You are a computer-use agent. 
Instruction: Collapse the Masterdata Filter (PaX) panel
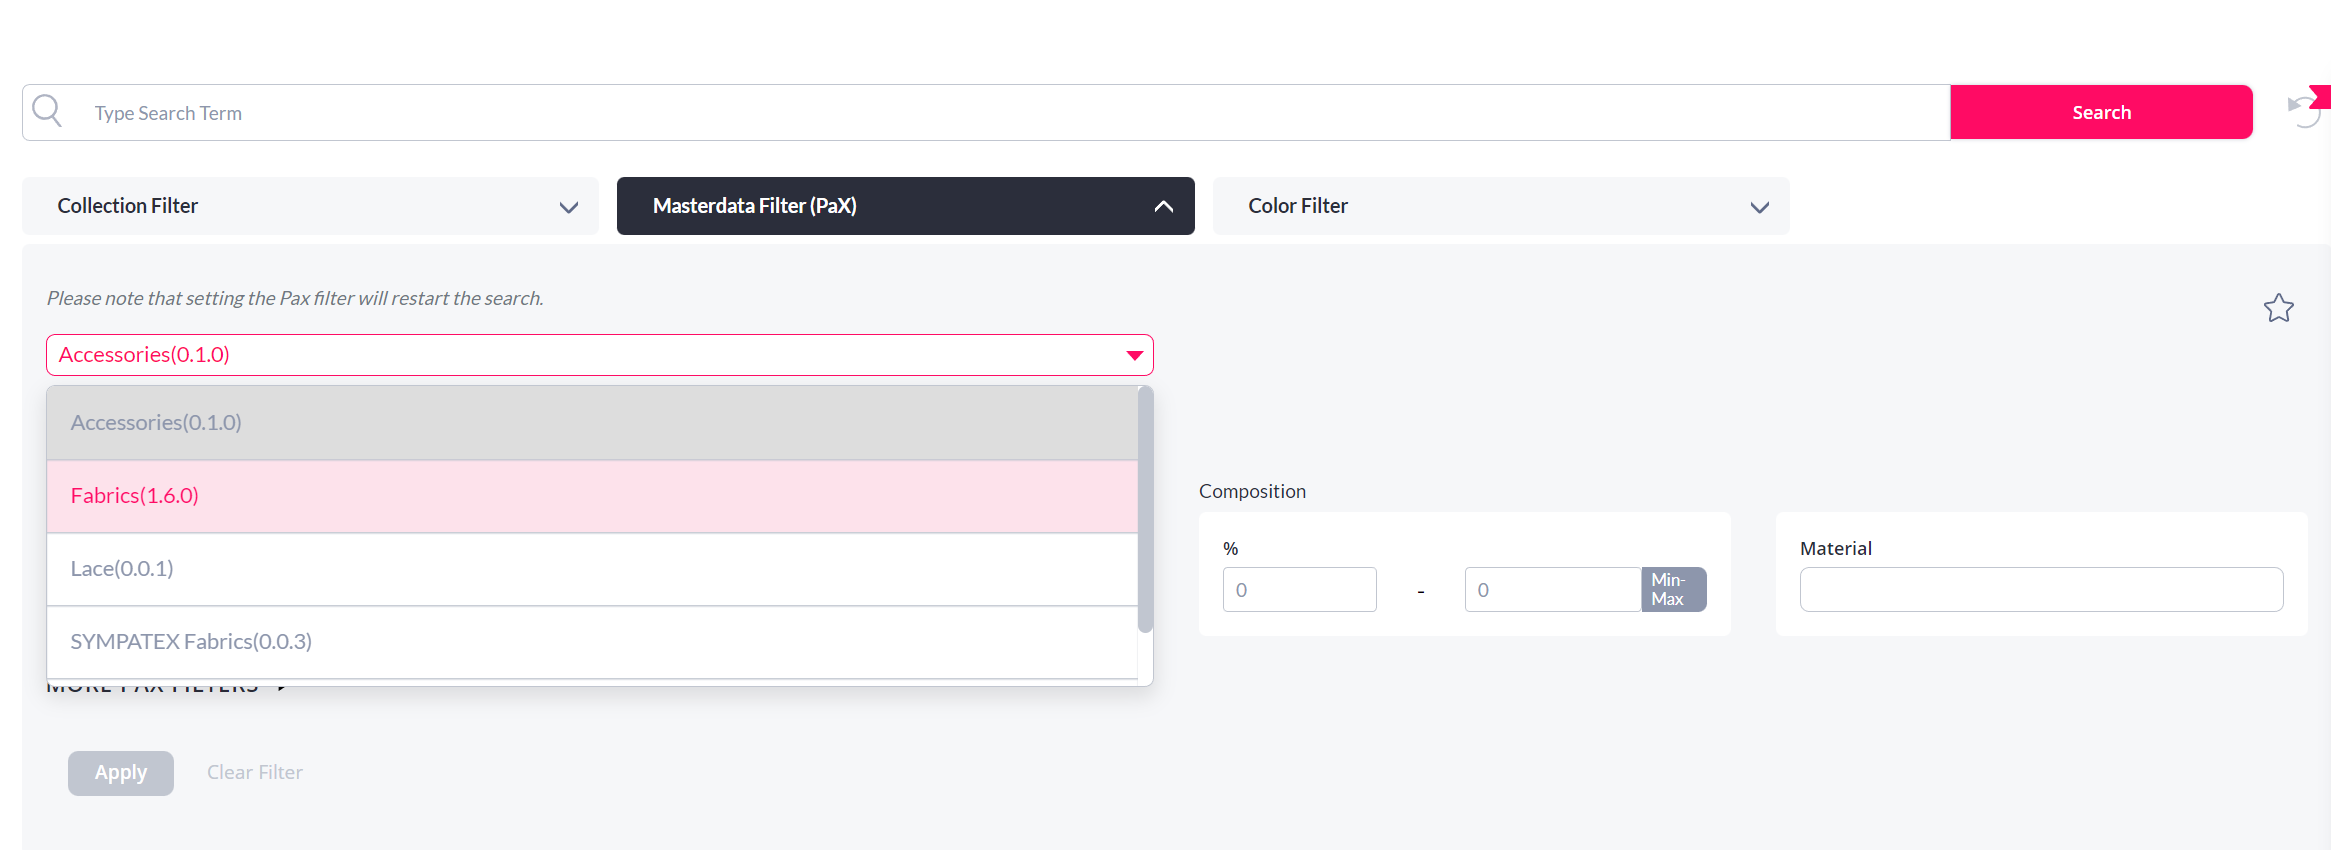(x=906, y=206)
